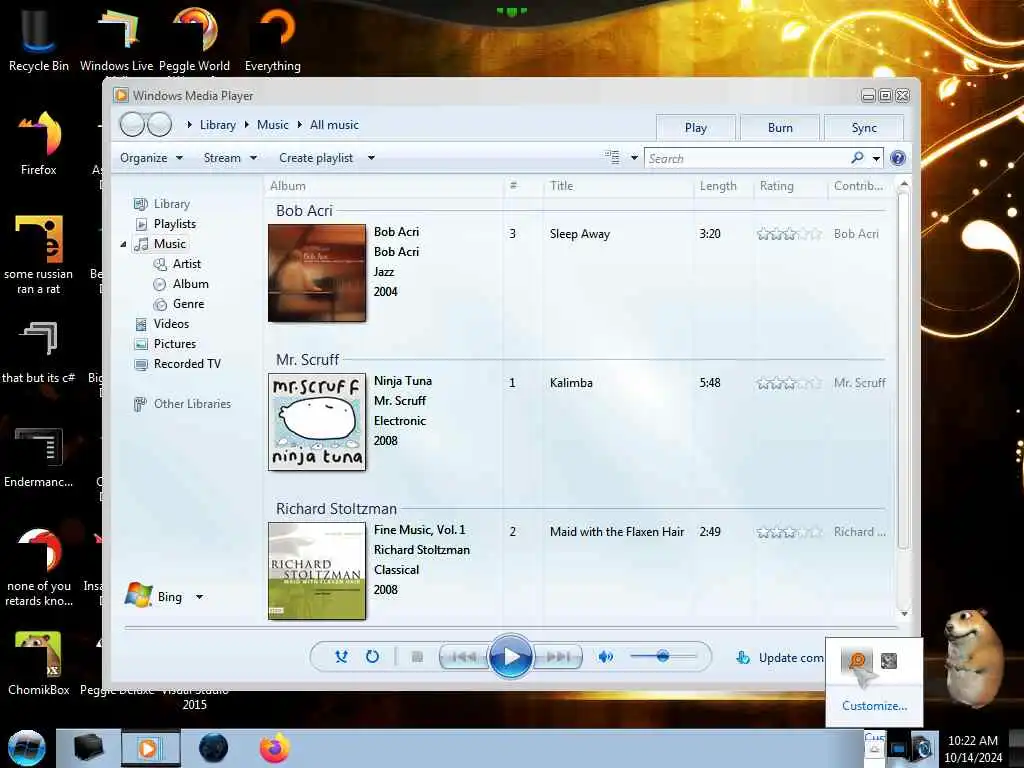Click the Update complete status link

[x=780, y=658]
